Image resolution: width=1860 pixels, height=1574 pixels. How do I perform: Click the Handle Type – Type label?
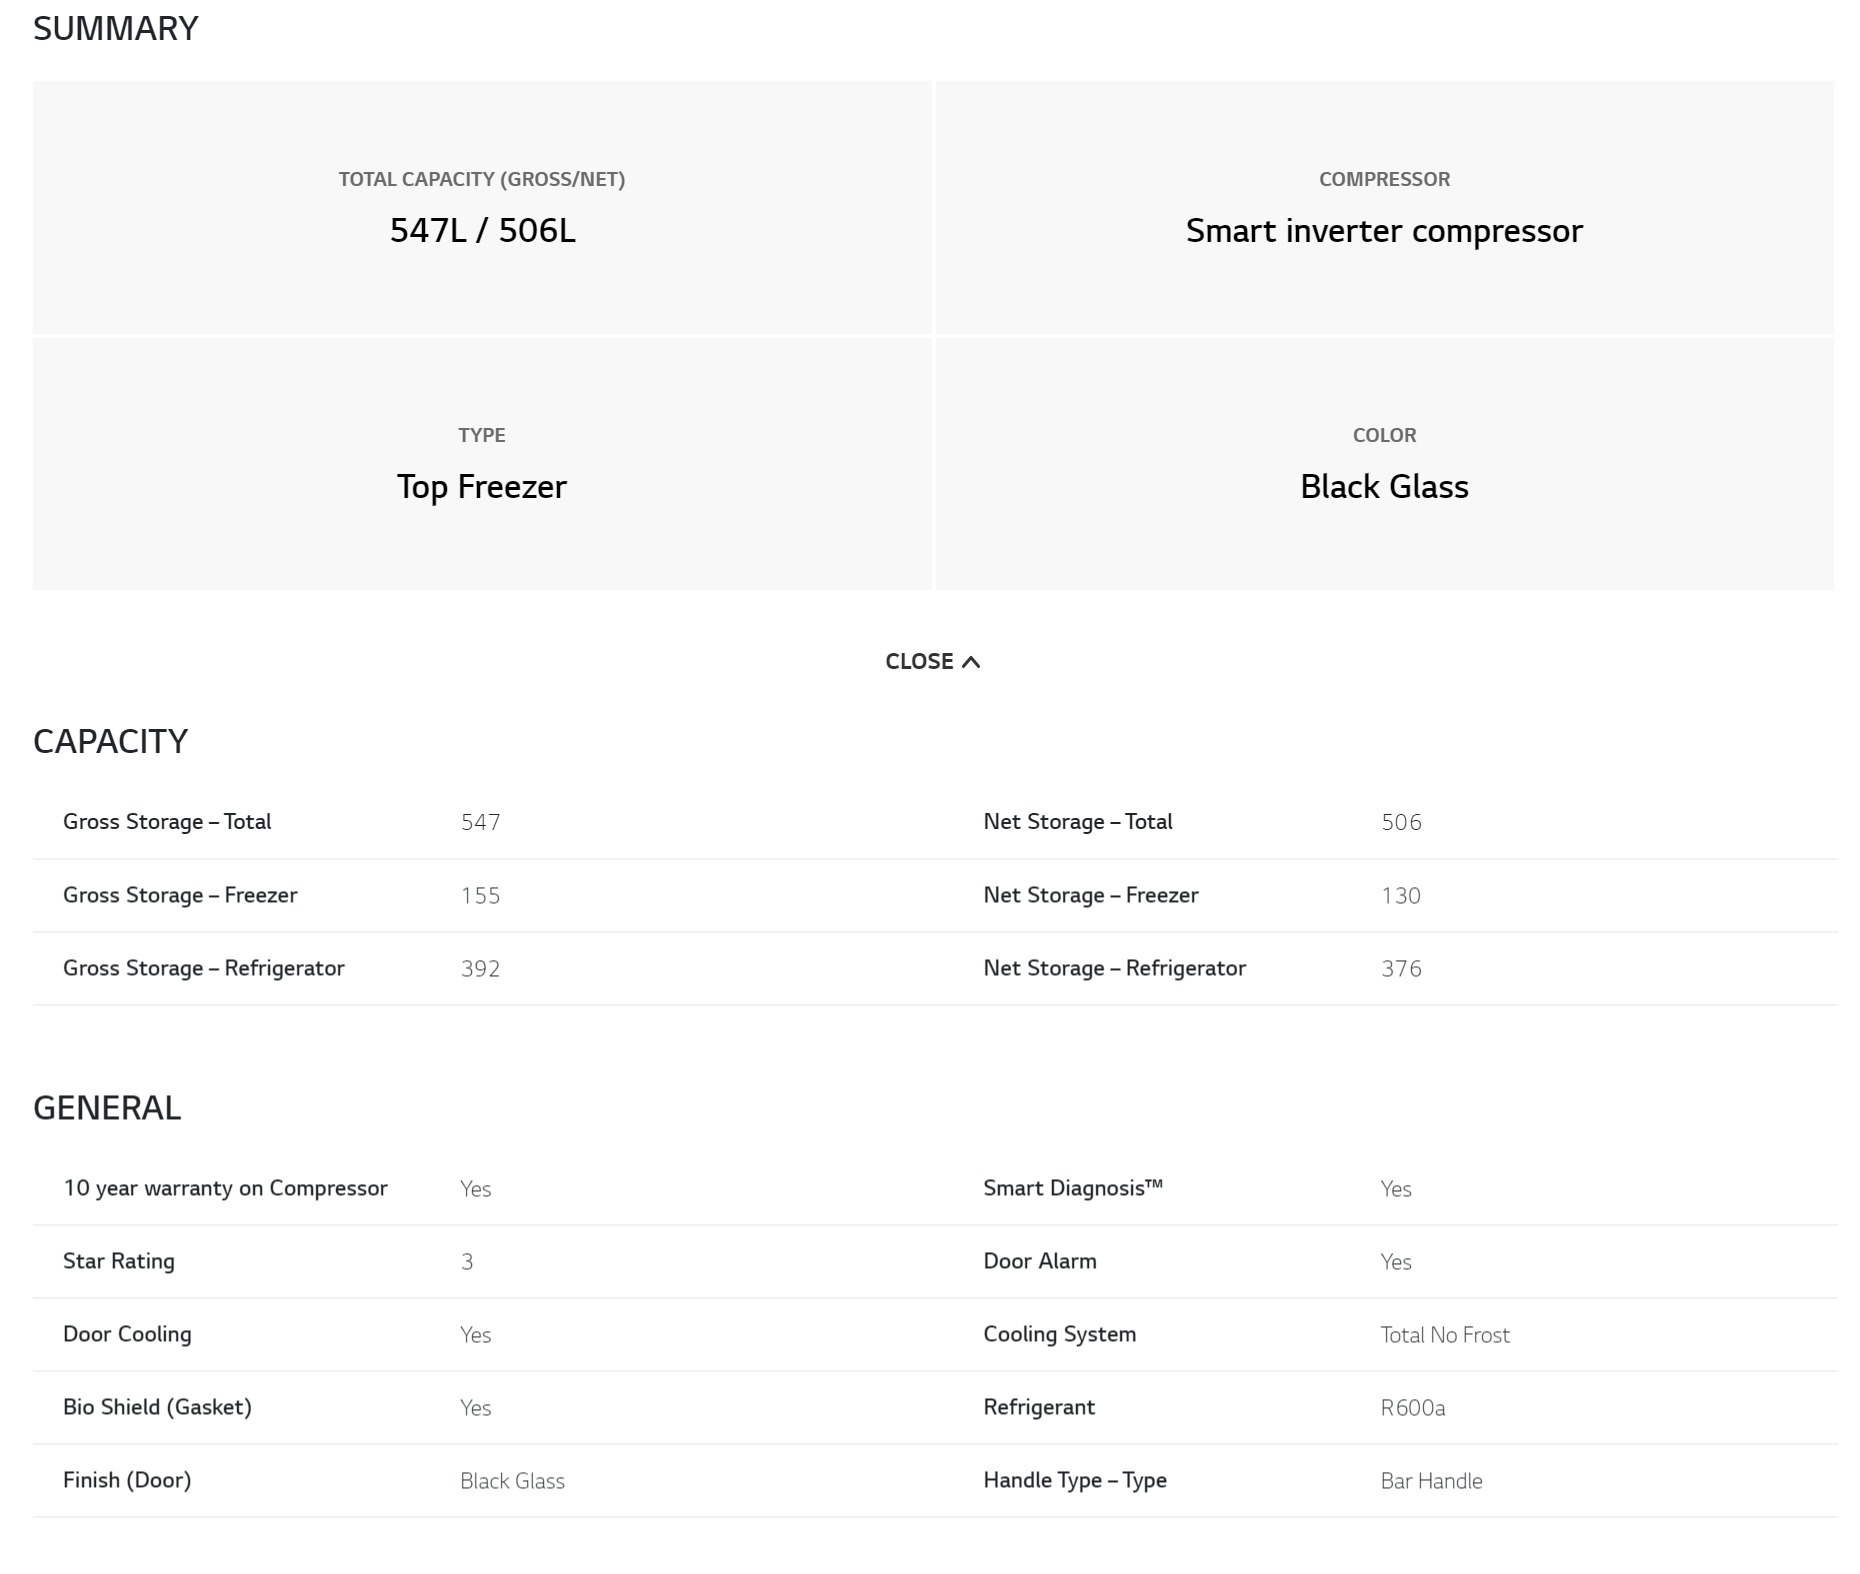point(1075,1480)
